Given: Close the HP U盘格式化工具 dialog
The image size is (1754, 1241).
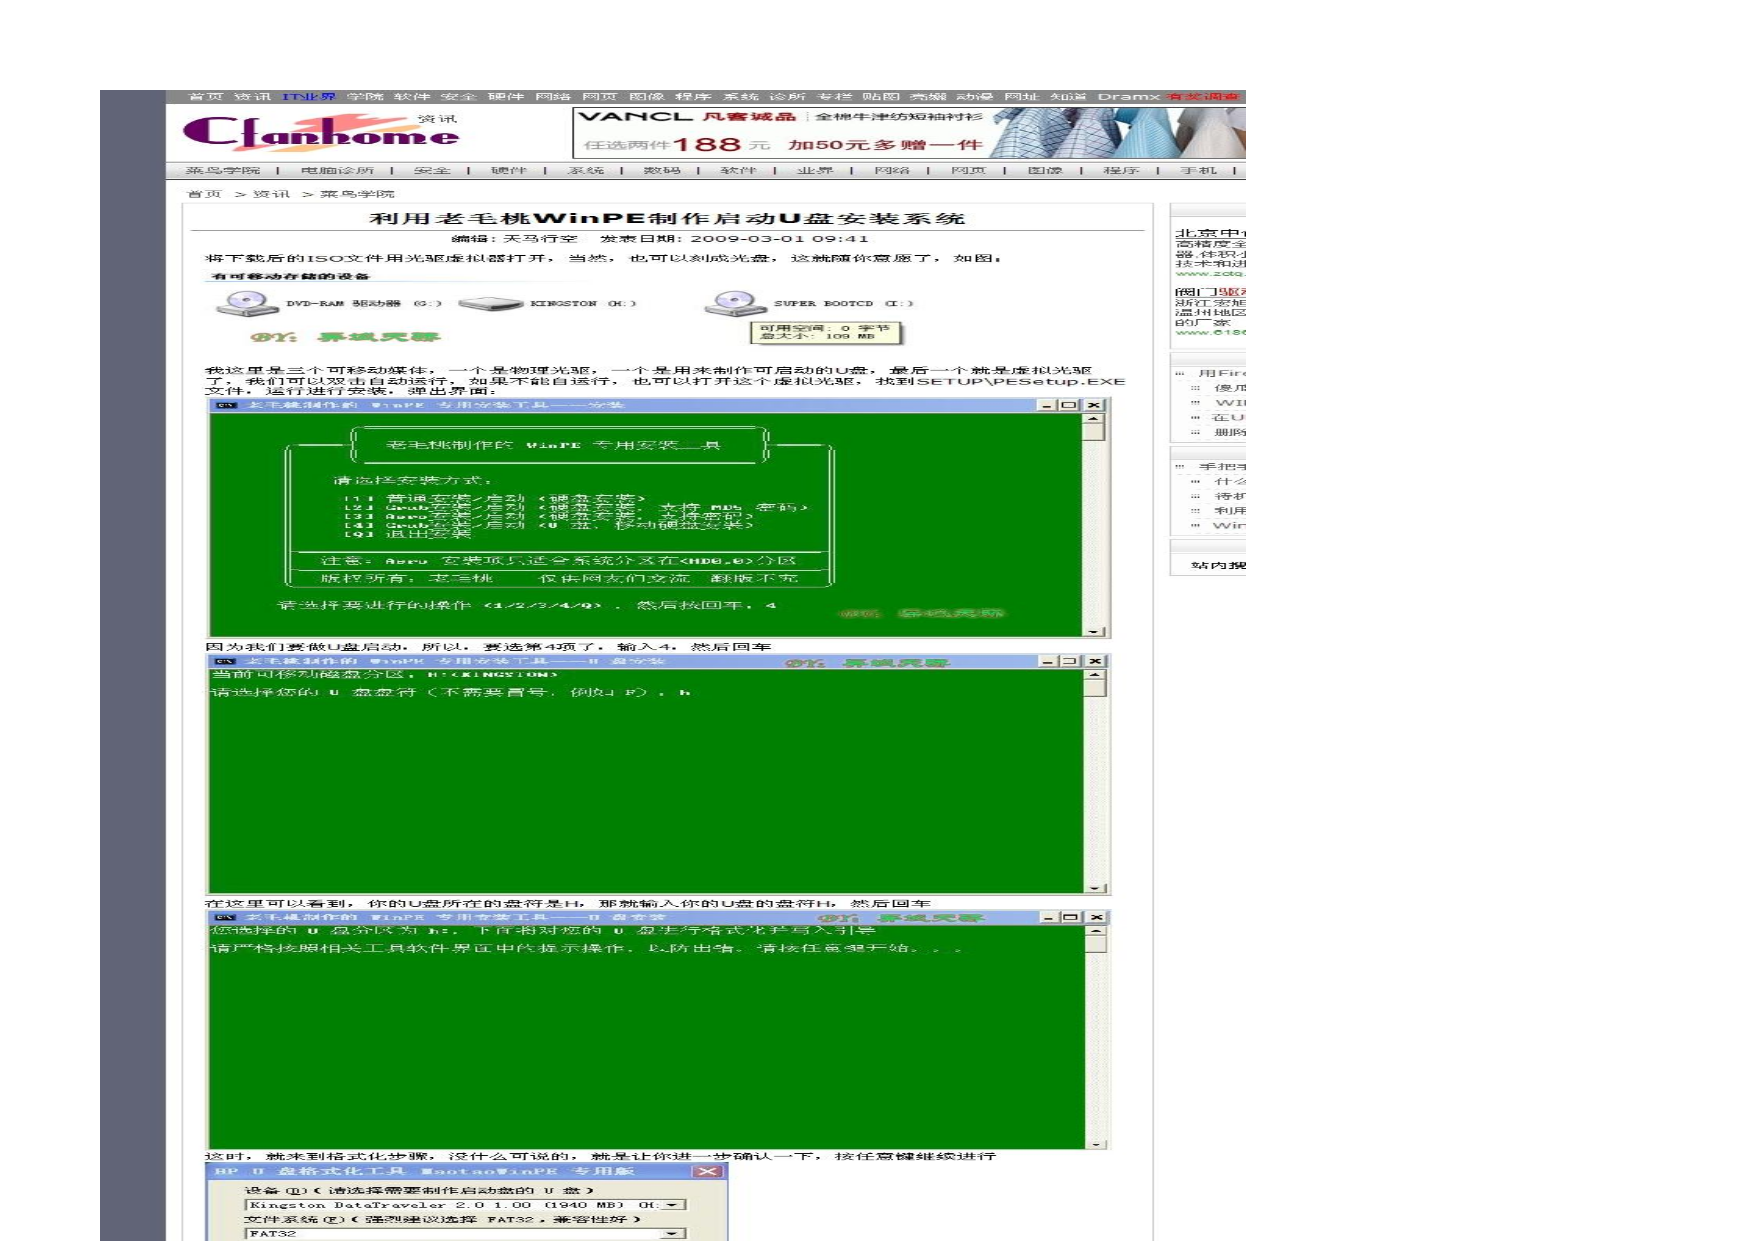Looking at the screenshot, I should coord(708,1171).
